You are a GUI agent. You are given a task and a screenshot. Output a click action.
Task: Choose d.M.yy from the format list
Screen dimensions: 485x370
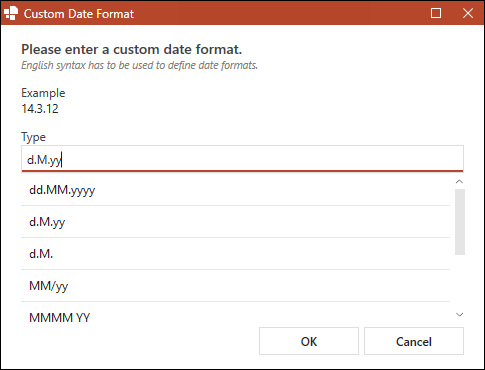[235, 222]
